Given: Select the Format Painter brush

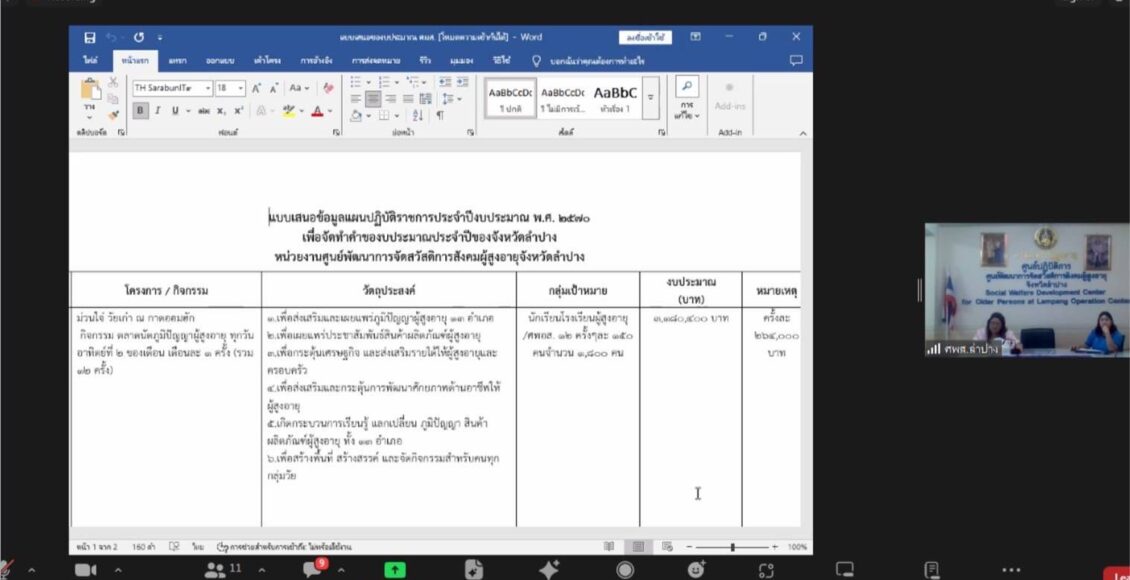Looking at the screenshot, I should 113,115.
